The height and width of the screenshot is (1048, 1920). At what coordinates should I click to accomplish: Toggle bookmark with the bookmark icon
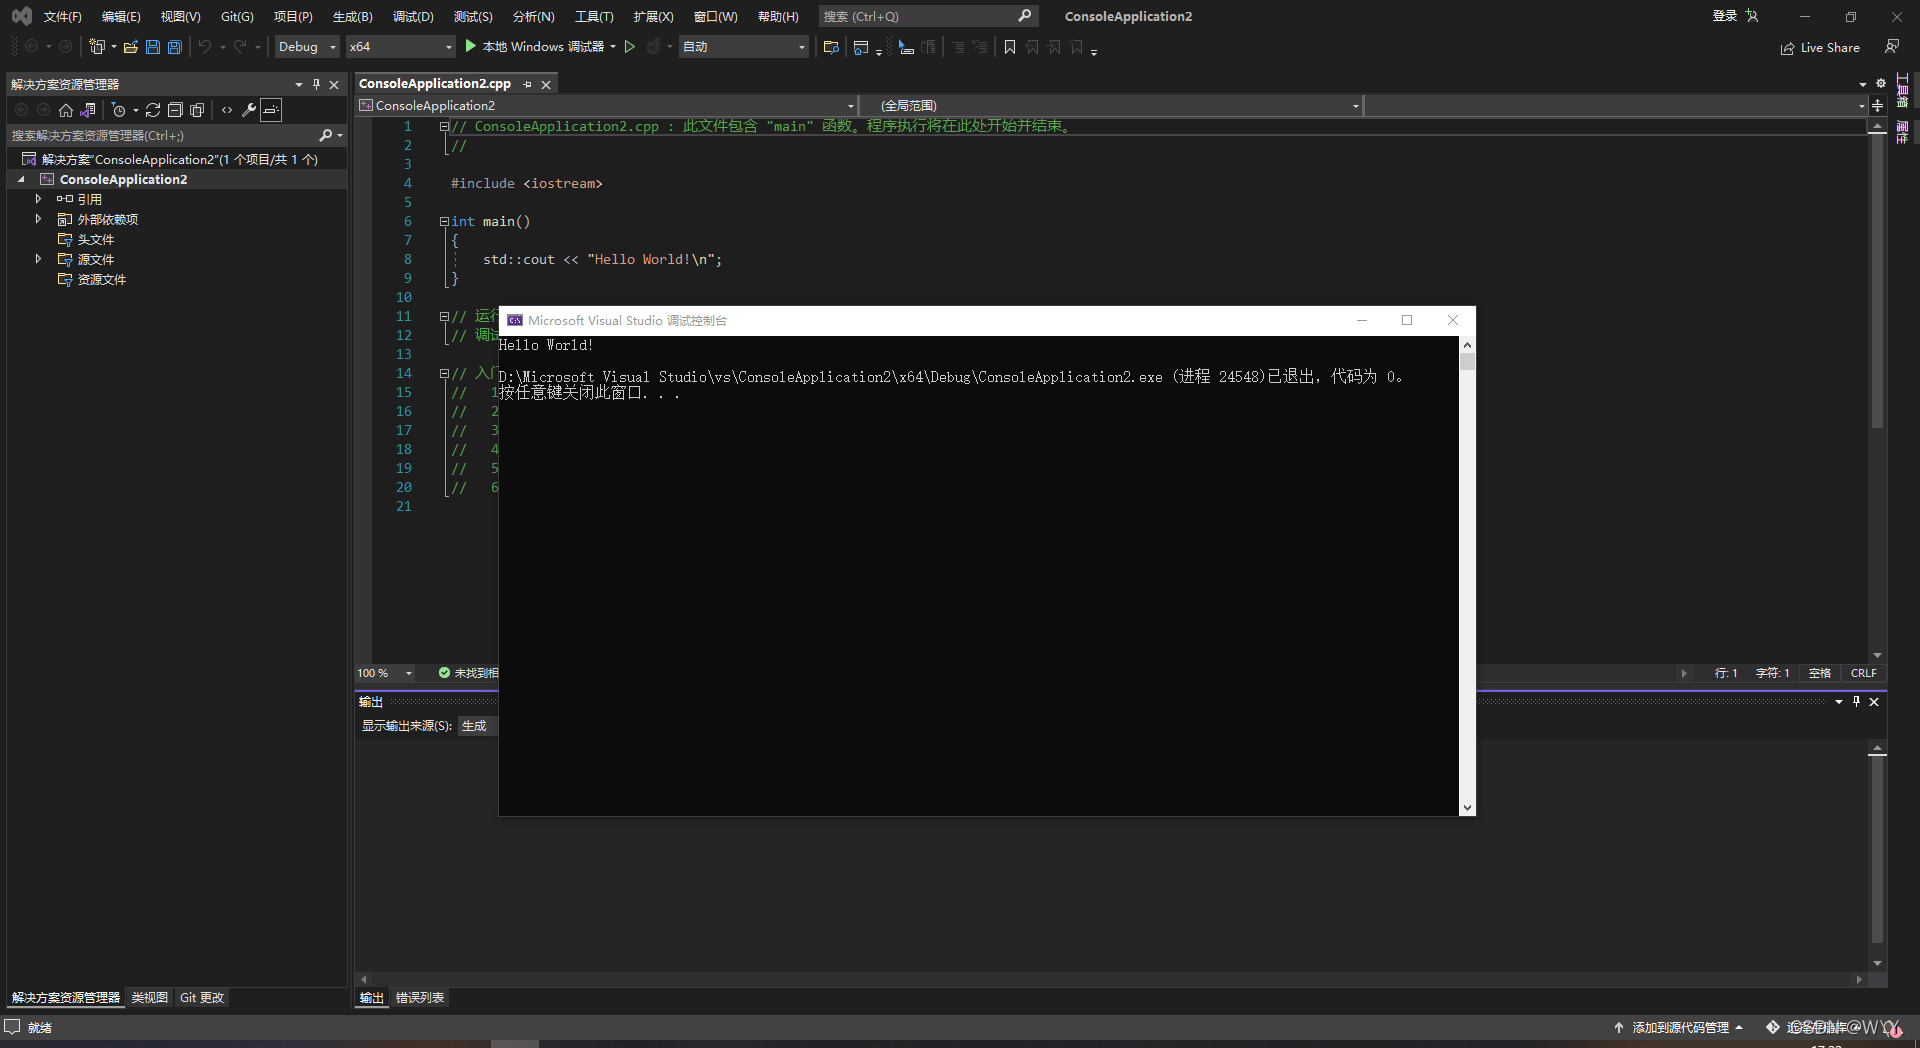1010,46
